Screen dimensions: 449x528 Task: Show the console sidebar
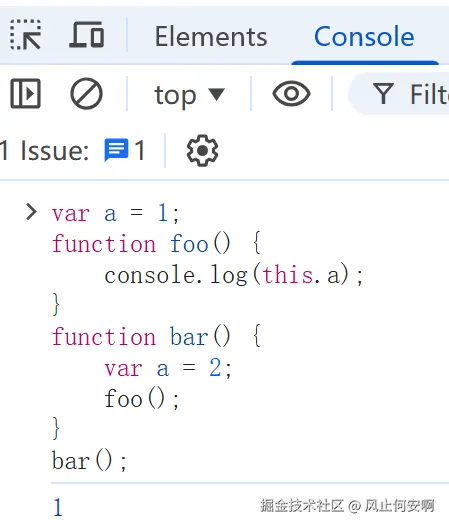tap(26, 94)
